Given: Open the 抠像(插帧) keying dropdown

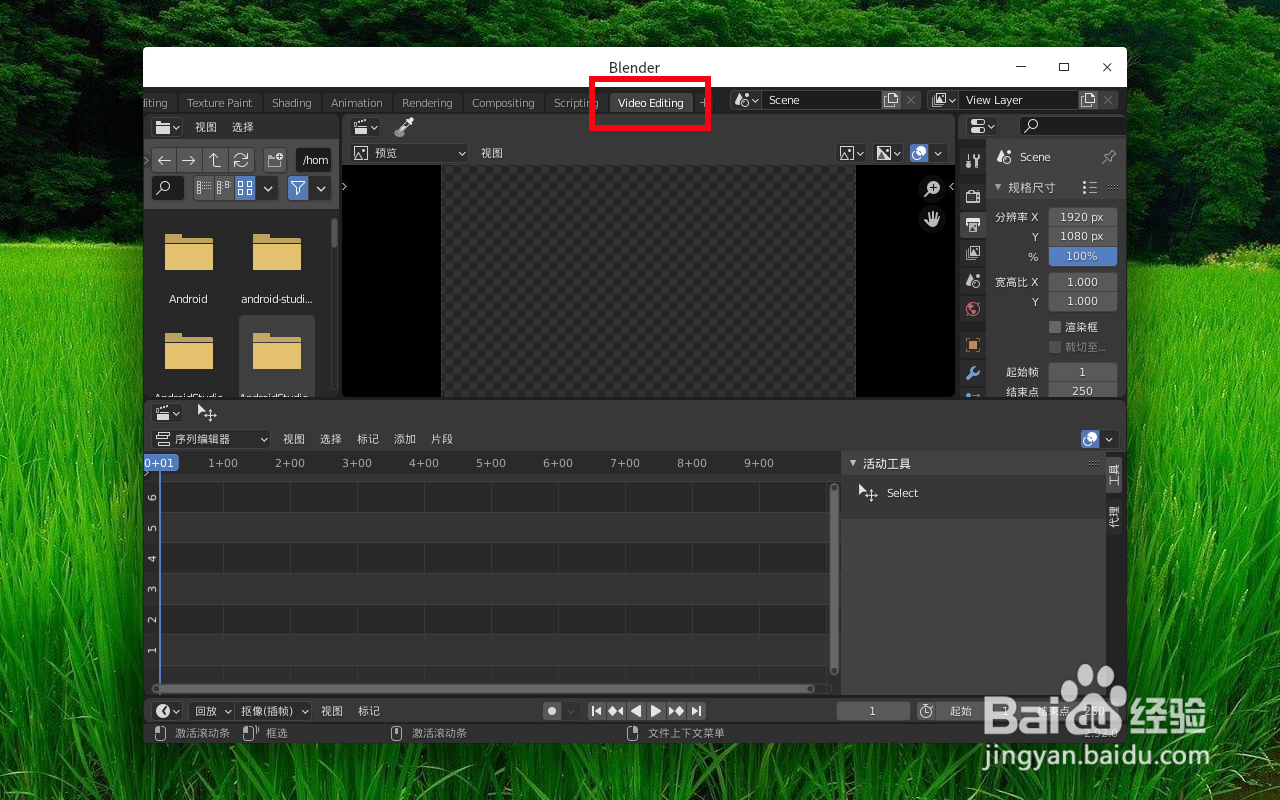Looking at the screenshot, I should click(x=275, y=711).
